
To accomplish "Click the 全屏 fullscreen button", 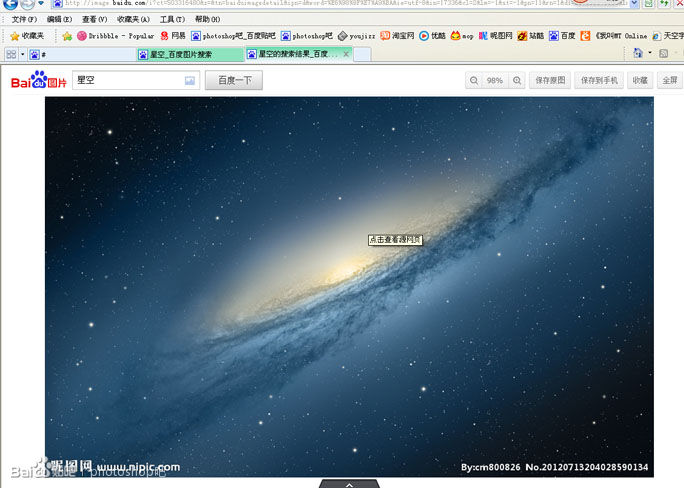I will [670, 80].
